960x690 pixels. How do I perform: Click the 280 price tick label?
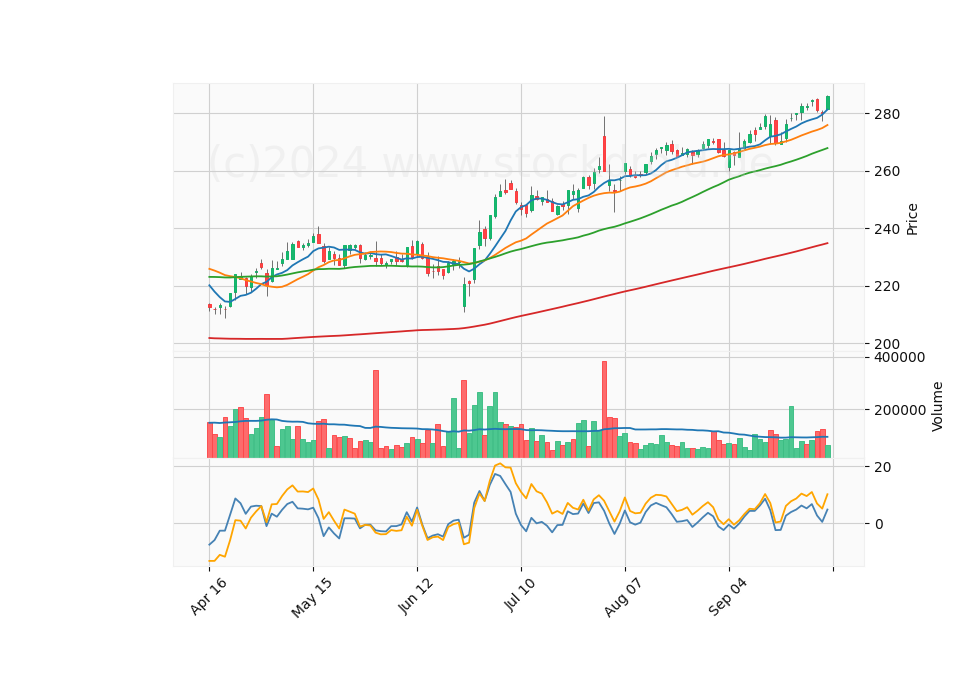[887, 114]
